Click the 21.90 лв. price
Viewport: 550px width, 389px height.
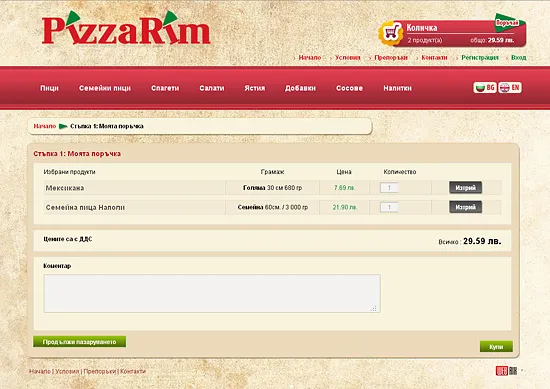point(345,207)
